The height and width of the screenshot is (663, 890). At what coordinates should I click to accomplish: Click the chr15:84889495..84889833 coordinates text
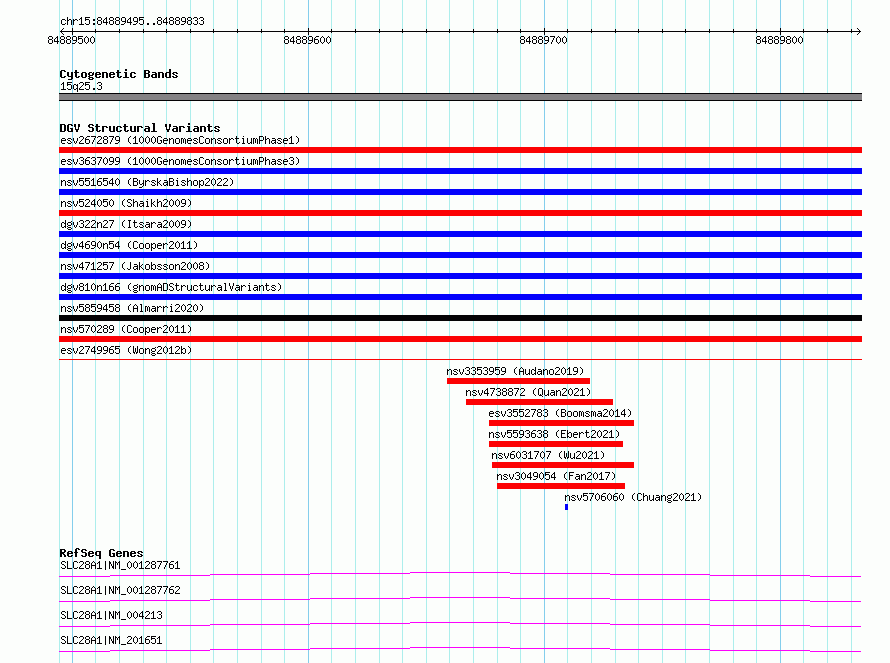[132, 22]
